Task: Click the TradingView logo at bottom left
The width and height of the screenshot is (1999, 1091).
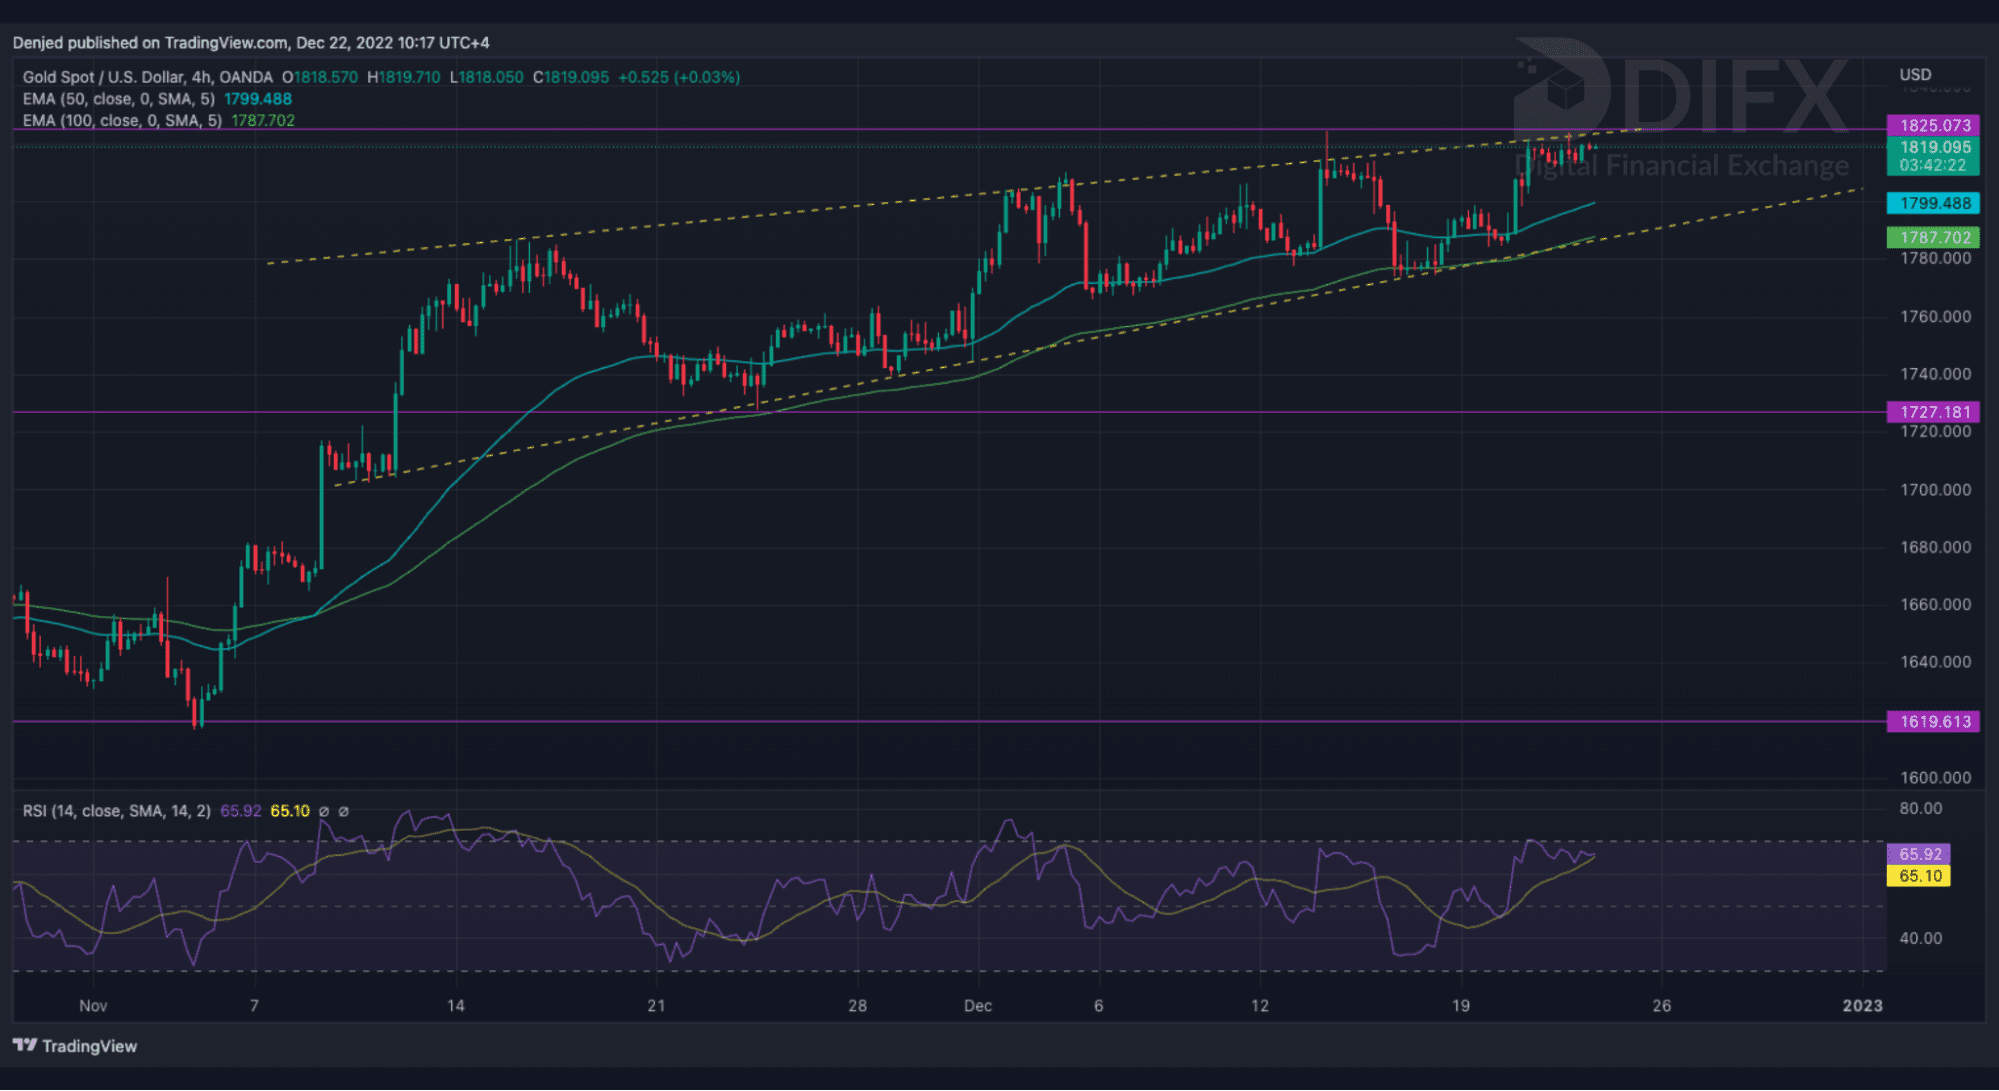Action: (x=75, y=1046)
